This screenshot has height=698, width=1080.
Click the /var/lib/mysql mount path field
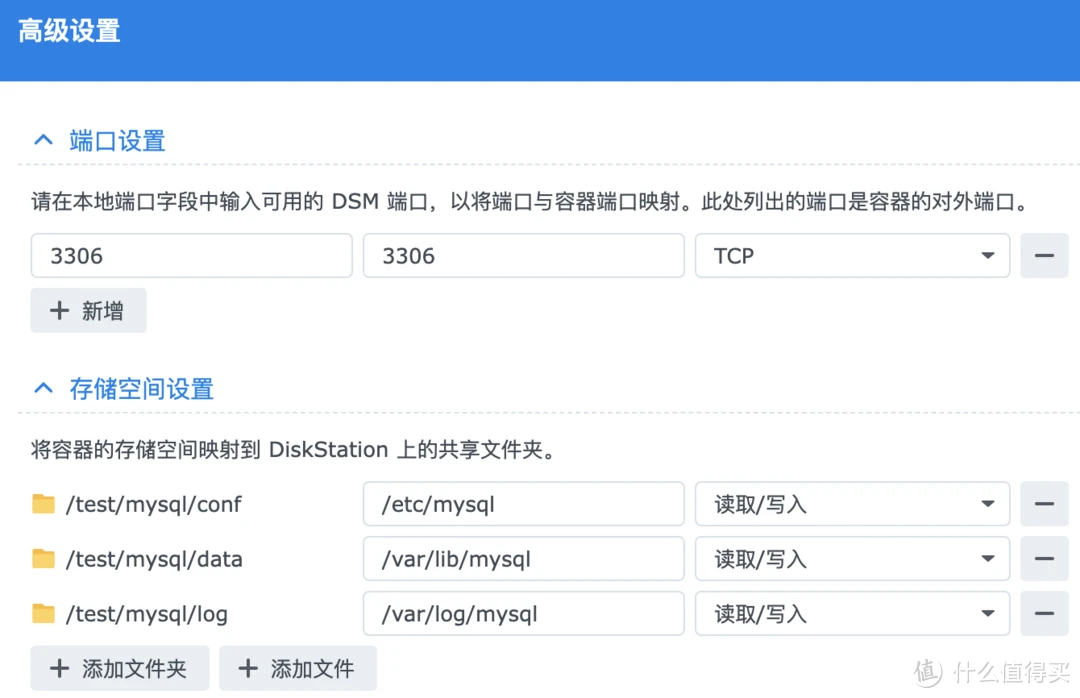(523, 559)
